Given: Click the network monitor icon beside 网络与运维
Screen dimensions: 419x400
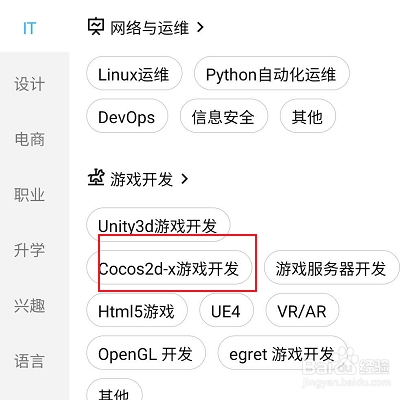Looking at the screenshot, I should point(96,27).
